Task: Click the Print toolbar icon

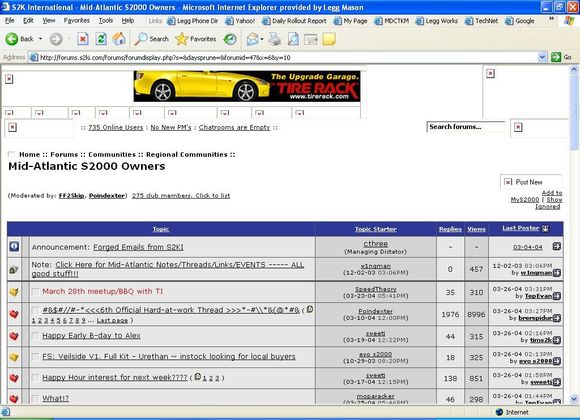Action: click(x=274, y=39)
